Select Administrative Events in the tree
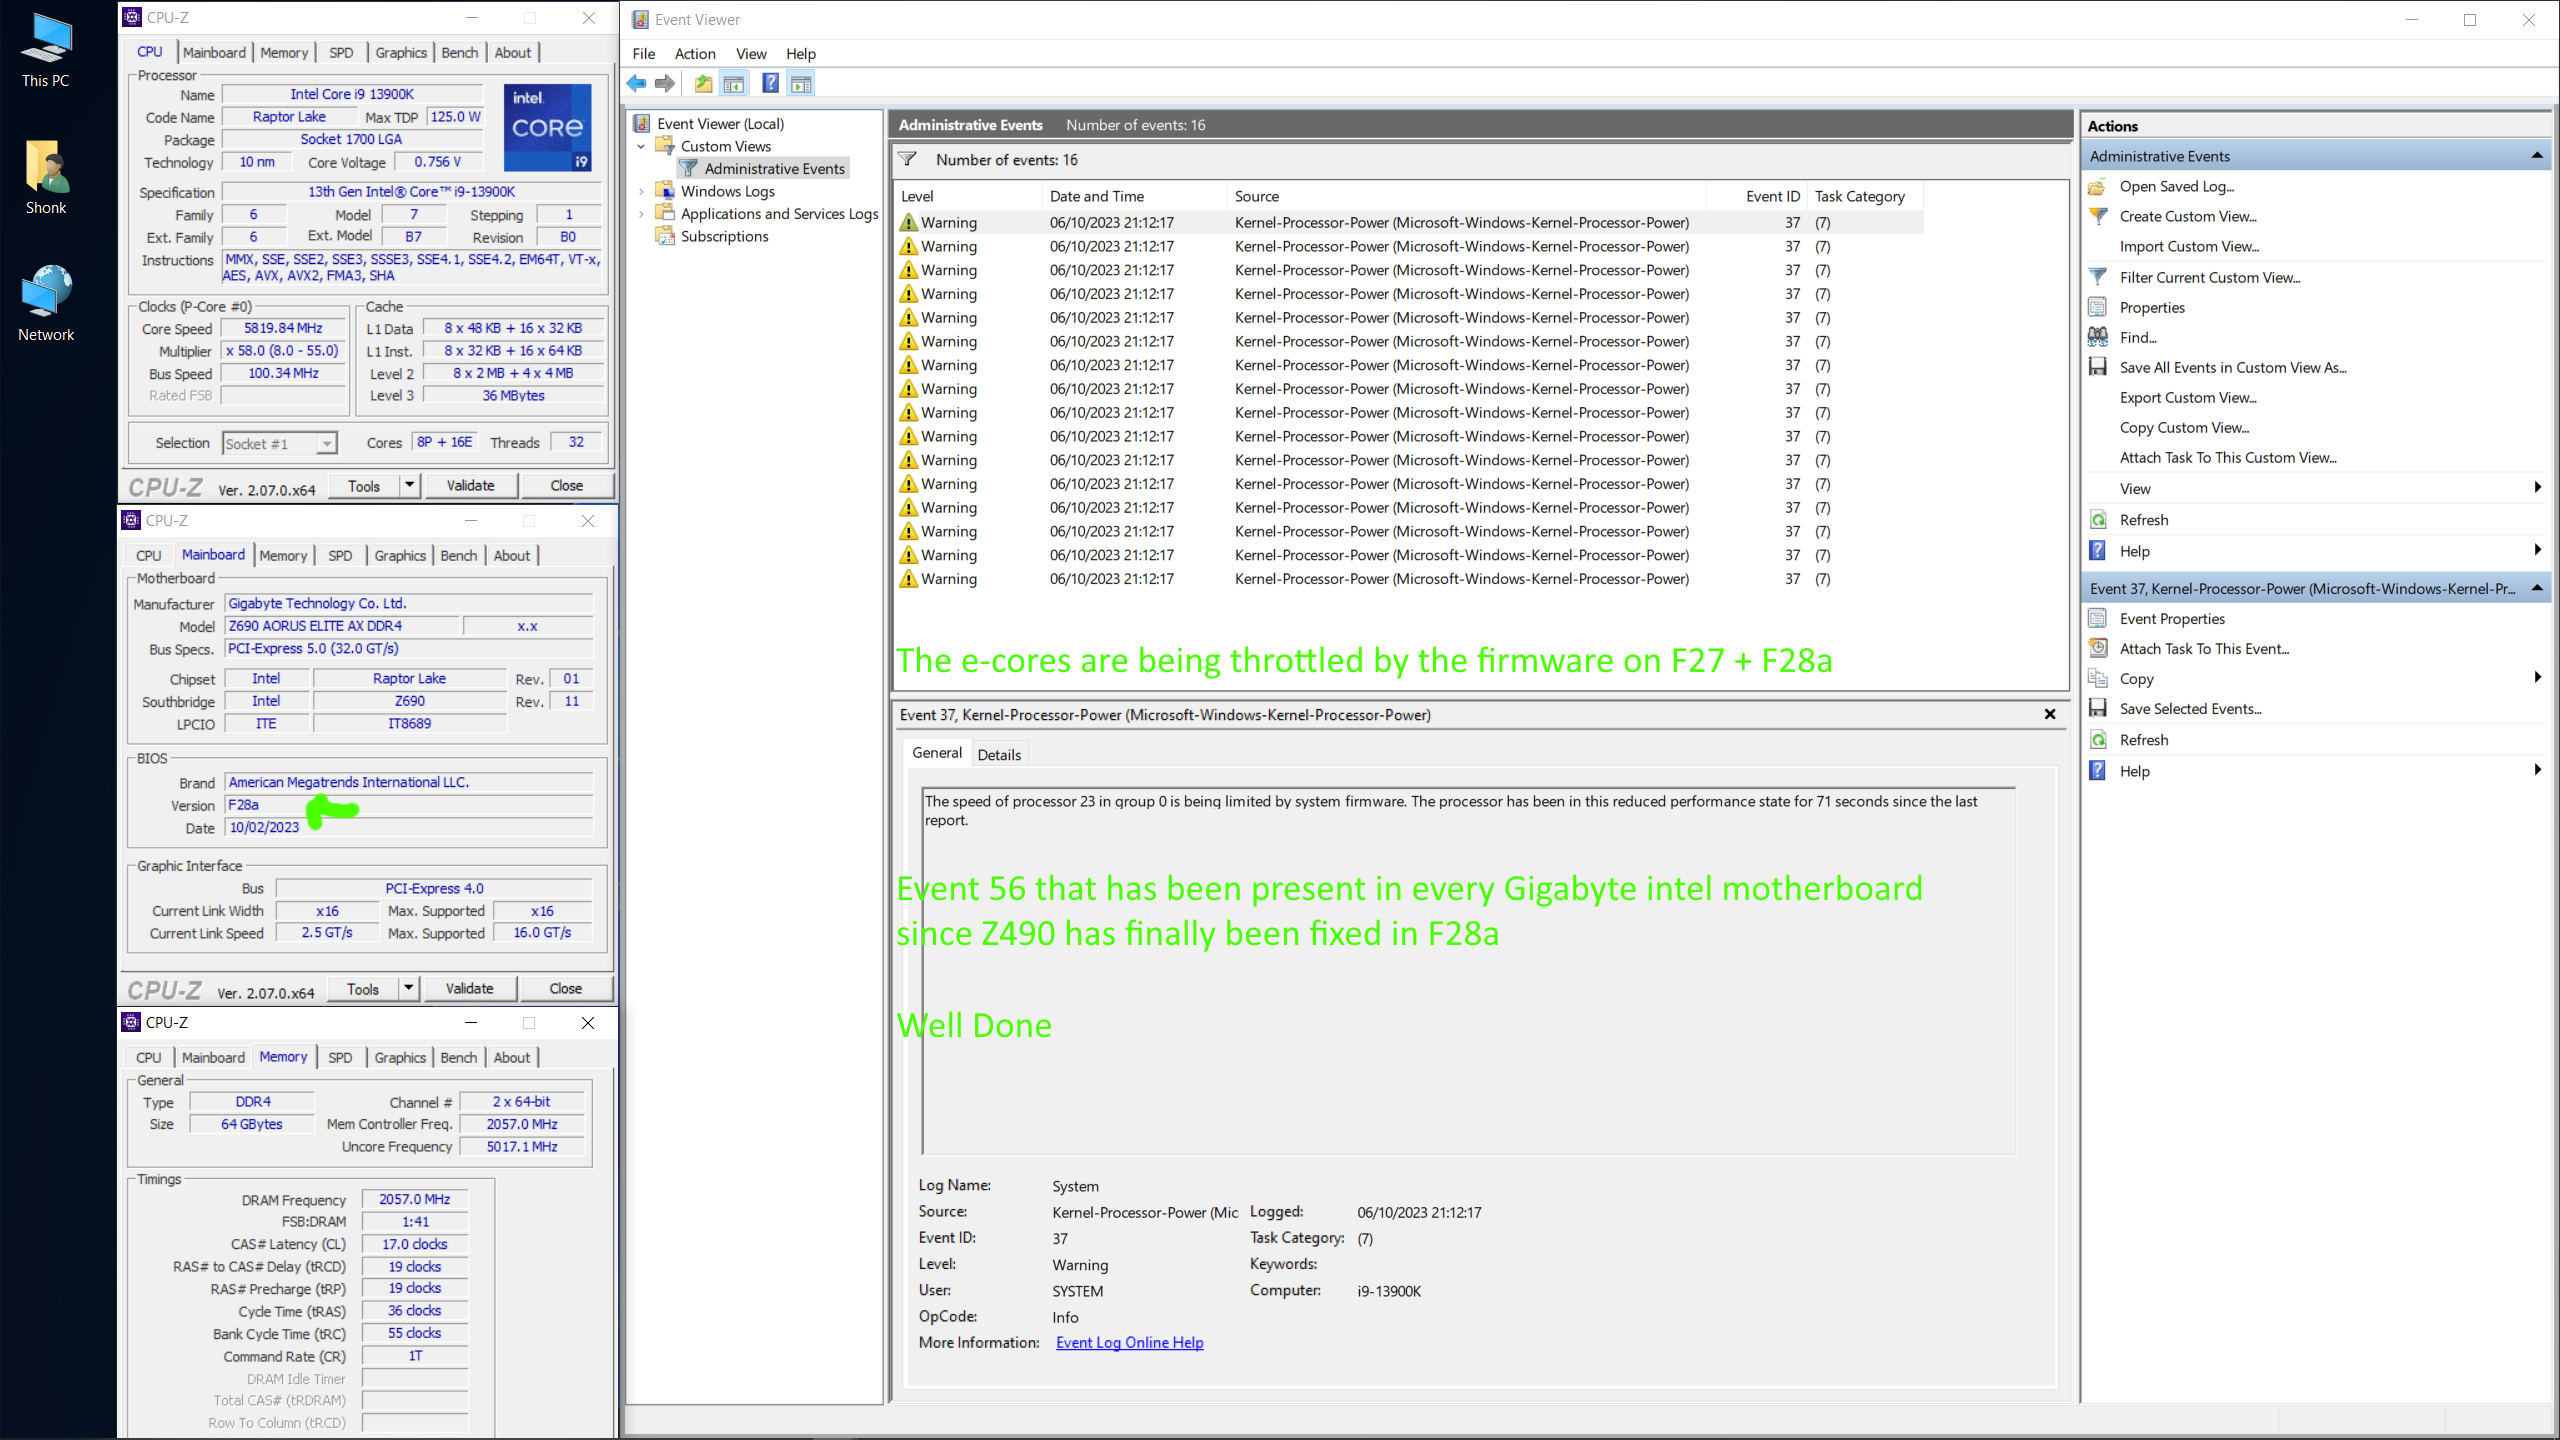This screenshot has width=2560, height=1440. pyautogui.click(x=775, y=169)
